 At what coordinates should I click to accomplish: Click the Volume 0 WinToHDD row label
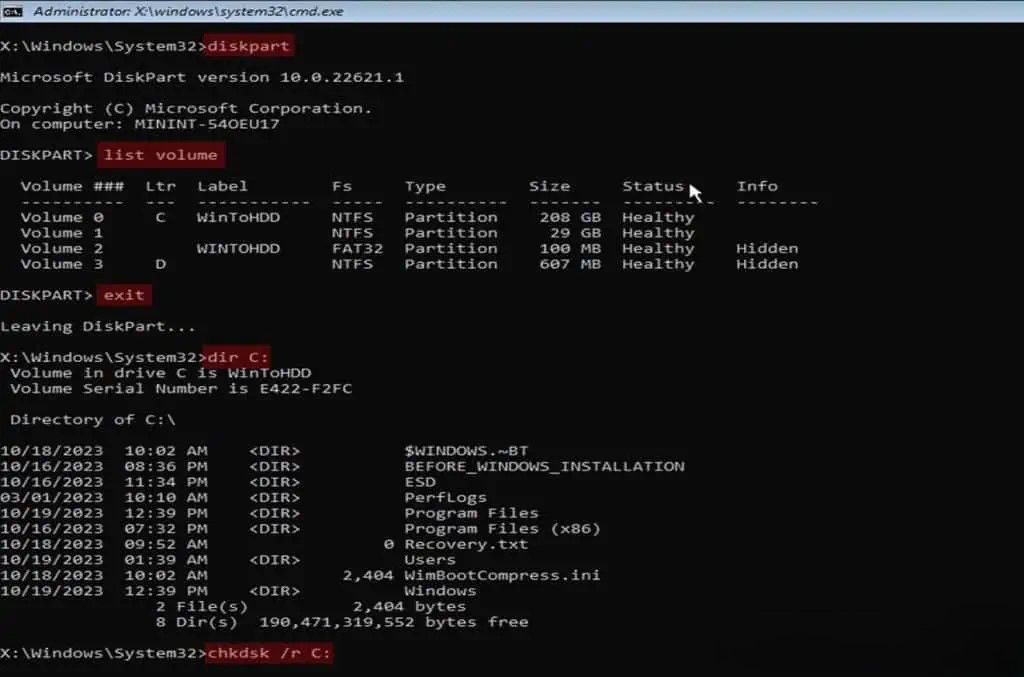(x=238, y=217)
